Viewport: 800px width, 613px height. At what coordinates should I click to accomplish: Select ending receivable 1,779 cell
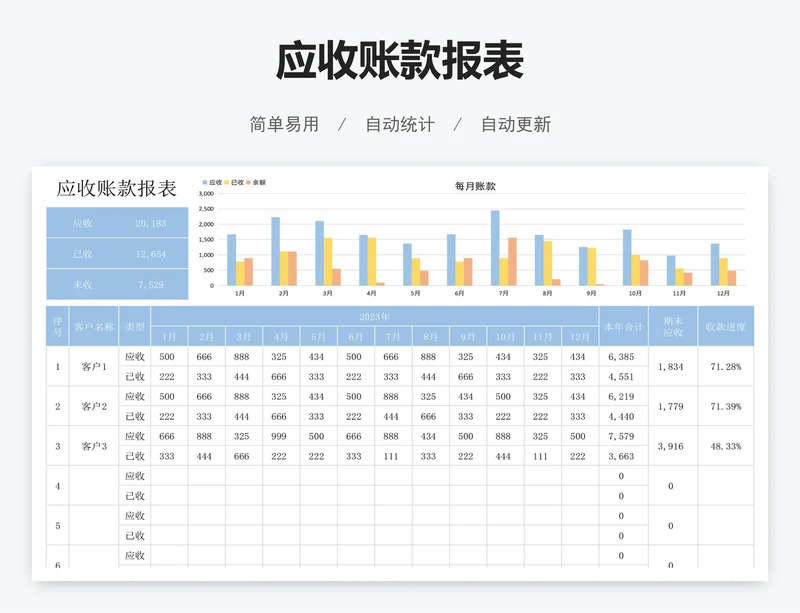(673, 406)
